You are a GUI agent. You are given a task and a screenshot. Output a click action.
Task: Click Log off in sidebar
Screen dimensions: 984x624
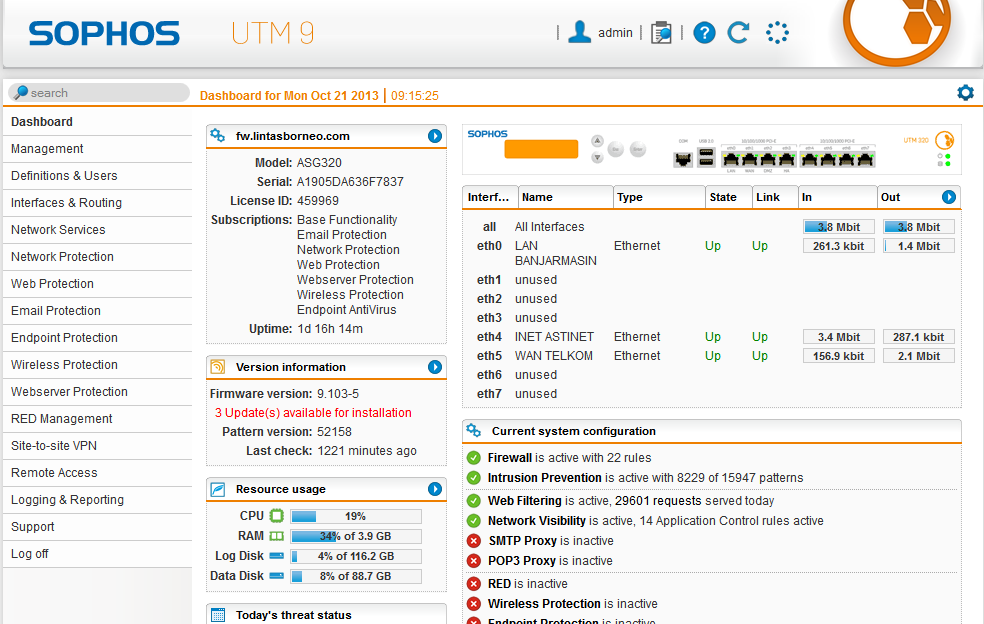point(97,554)
